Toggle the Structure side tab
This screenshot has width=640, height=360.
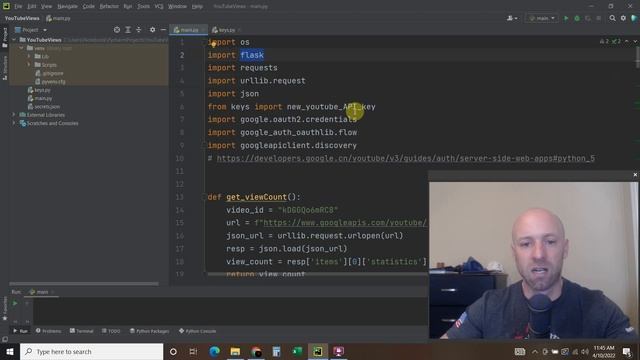point(5,68)
